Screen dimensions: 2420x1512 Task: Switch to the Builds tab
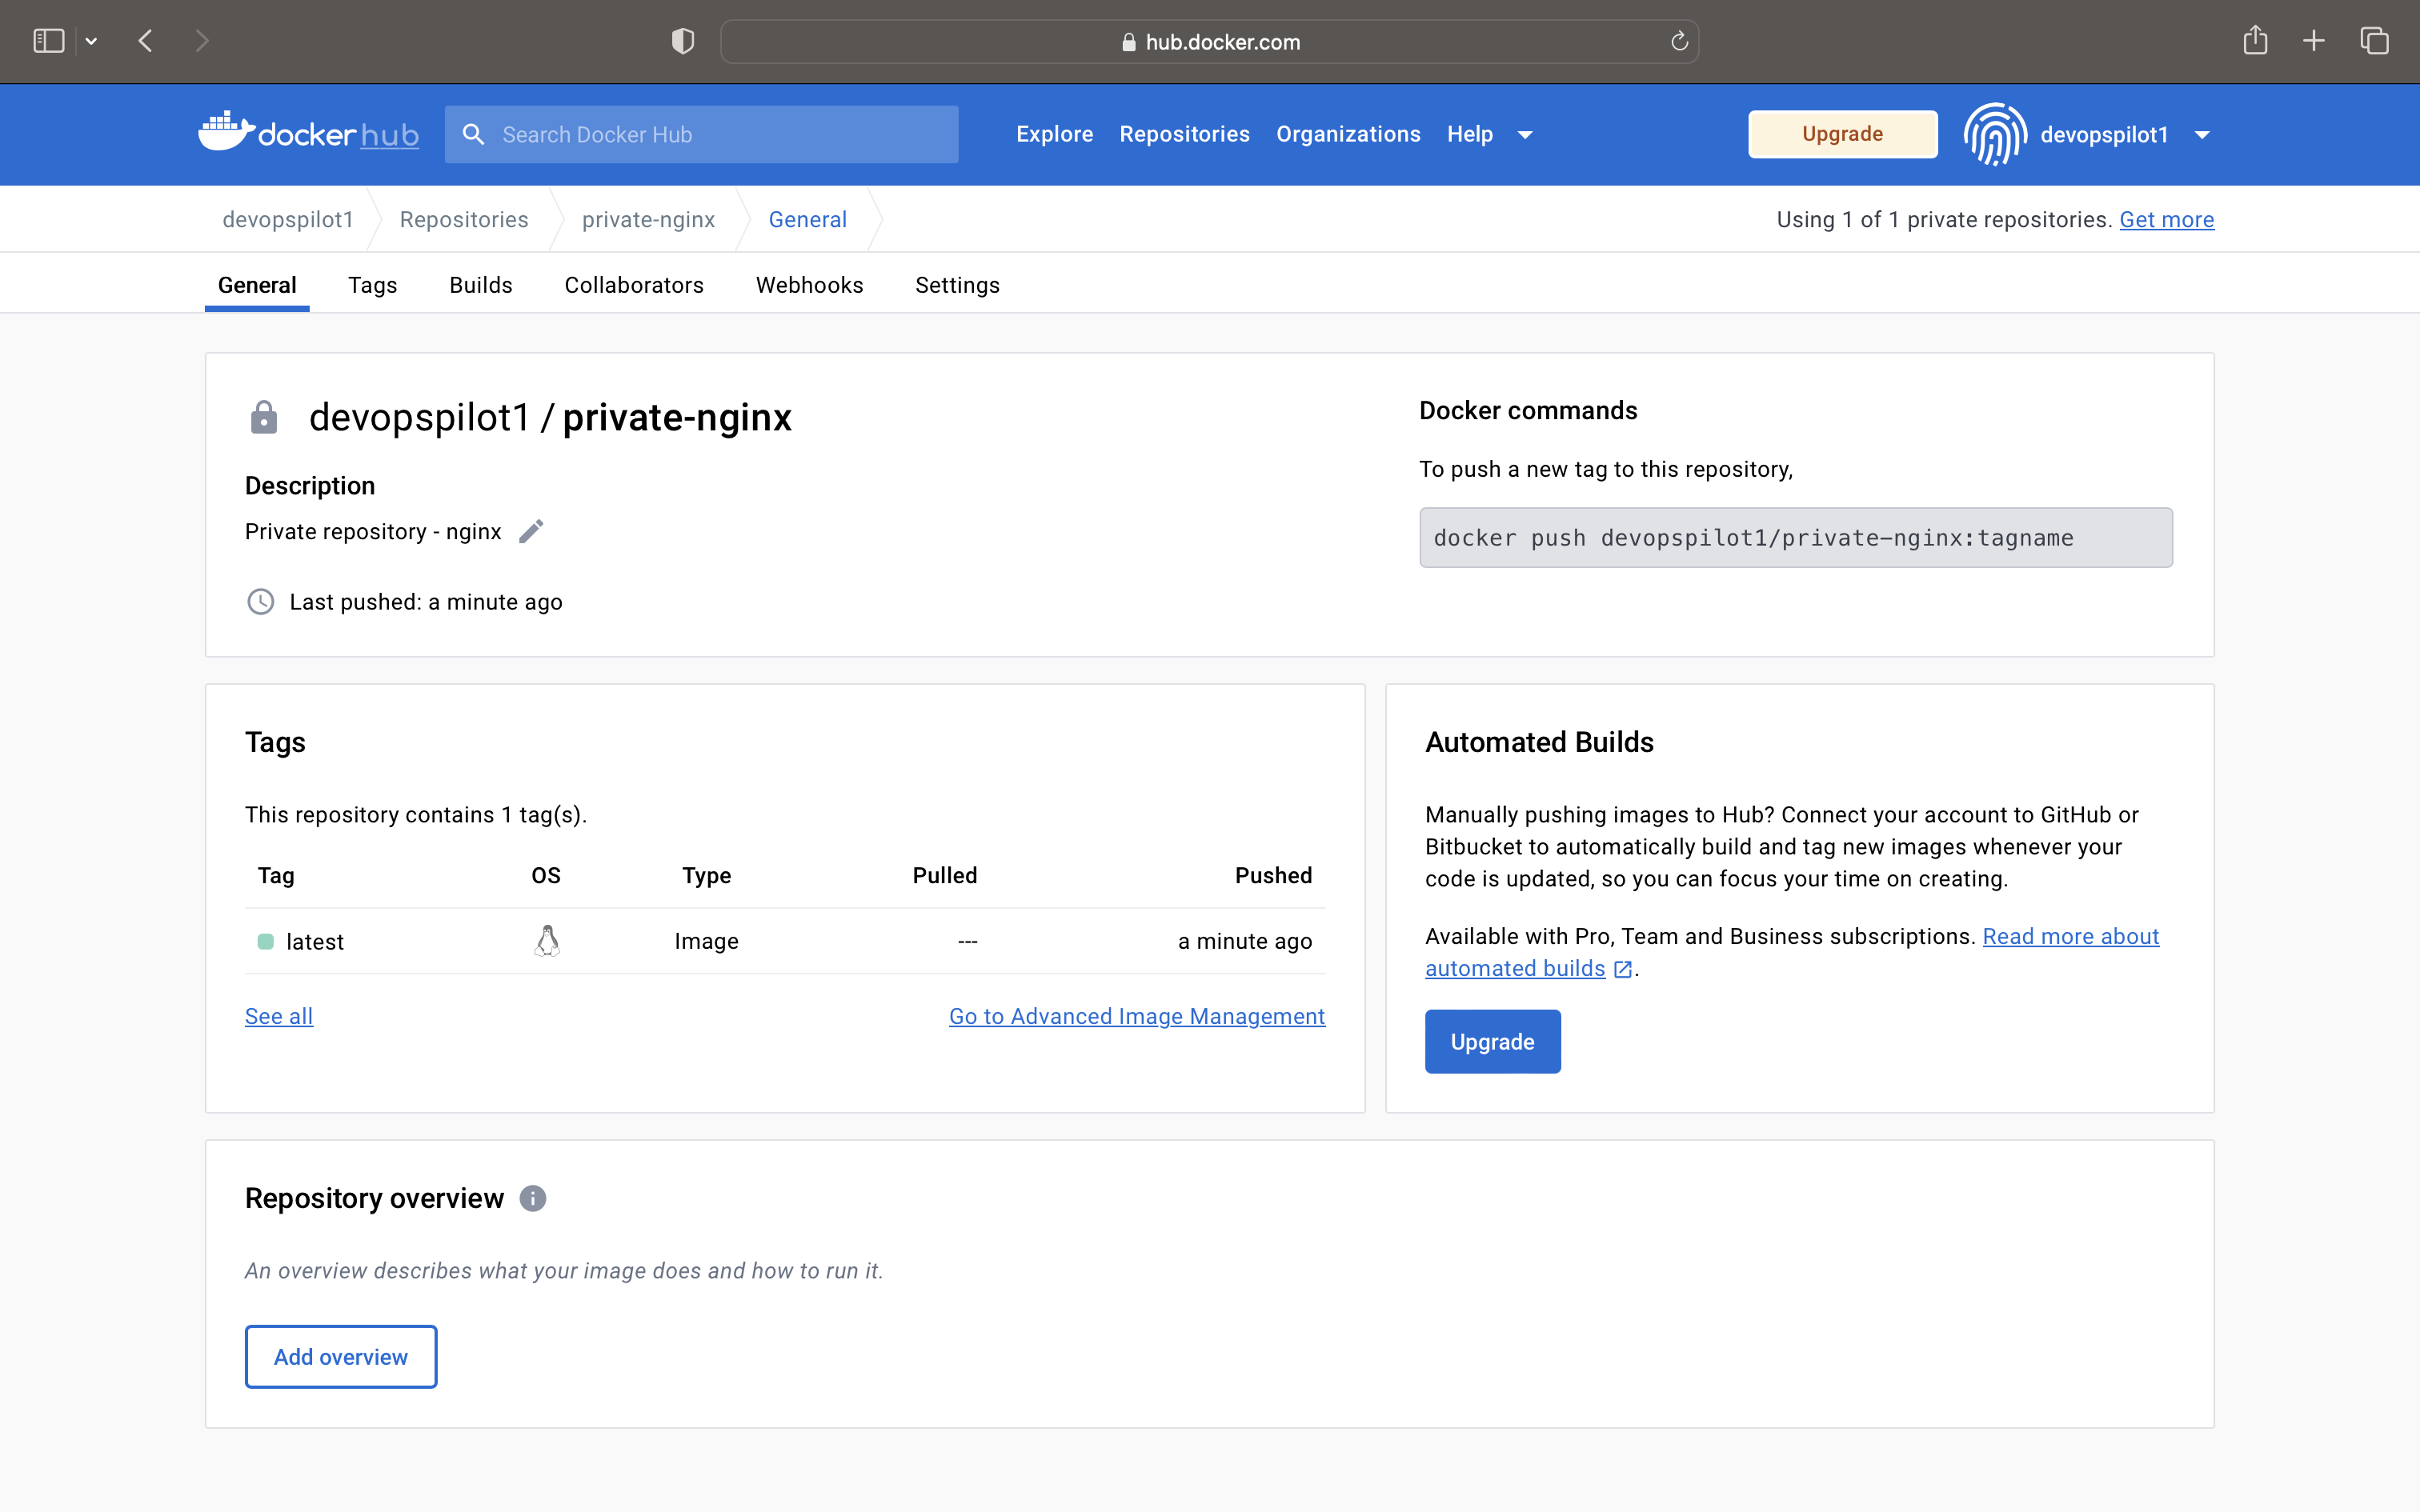pos(480,285)
